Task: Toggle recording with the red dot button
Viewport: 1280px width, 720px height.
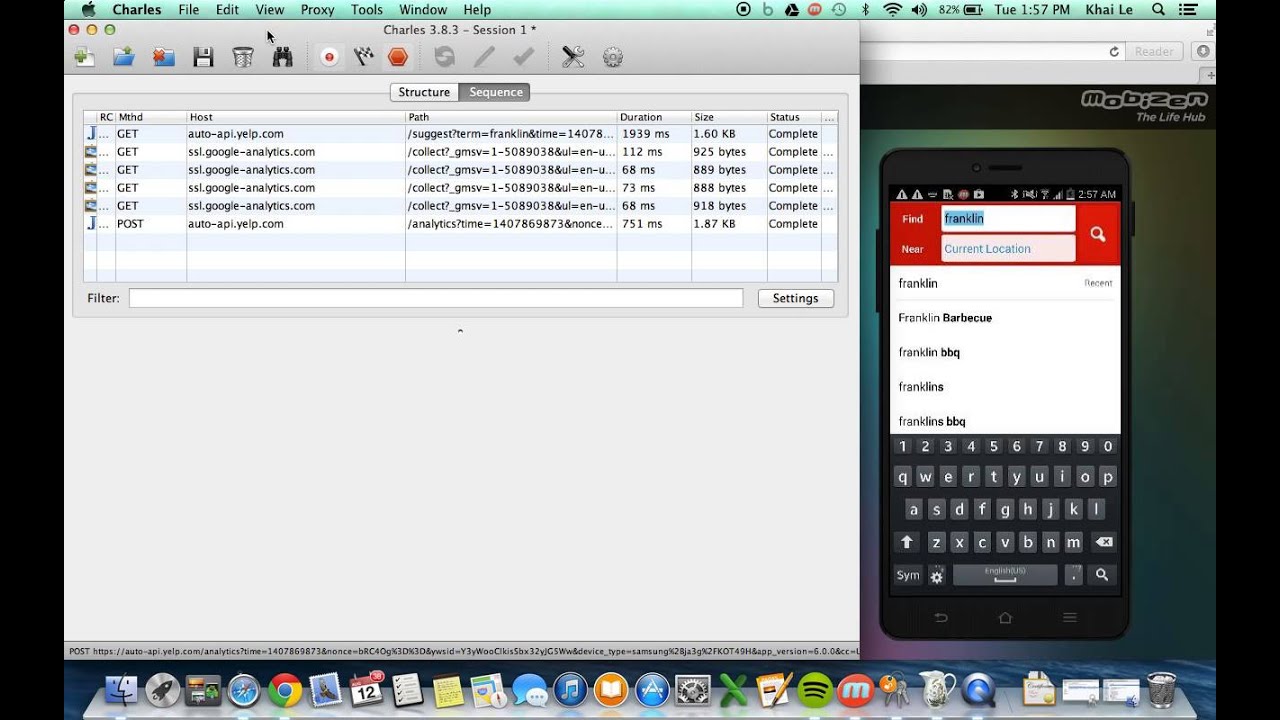Action: [329, 57]
